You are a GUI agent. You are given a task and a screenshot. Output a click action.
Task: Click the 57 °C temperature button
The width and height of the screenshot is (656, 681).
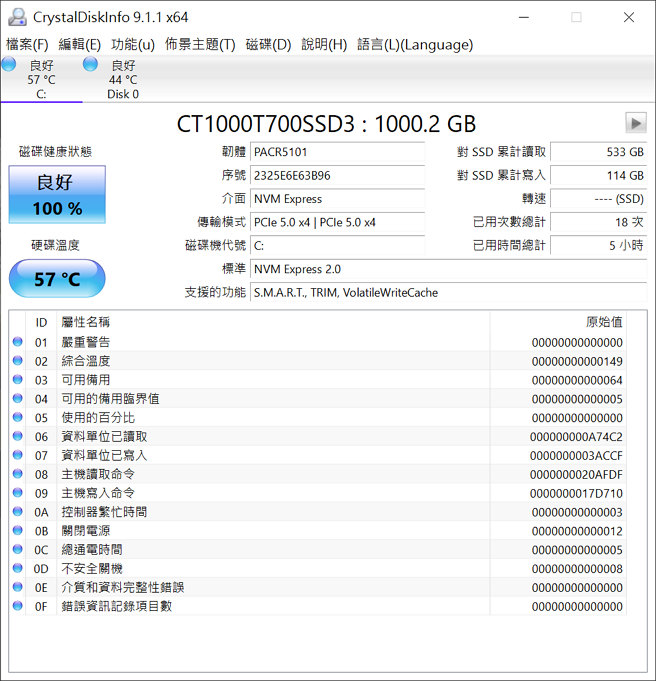(57, 279)
